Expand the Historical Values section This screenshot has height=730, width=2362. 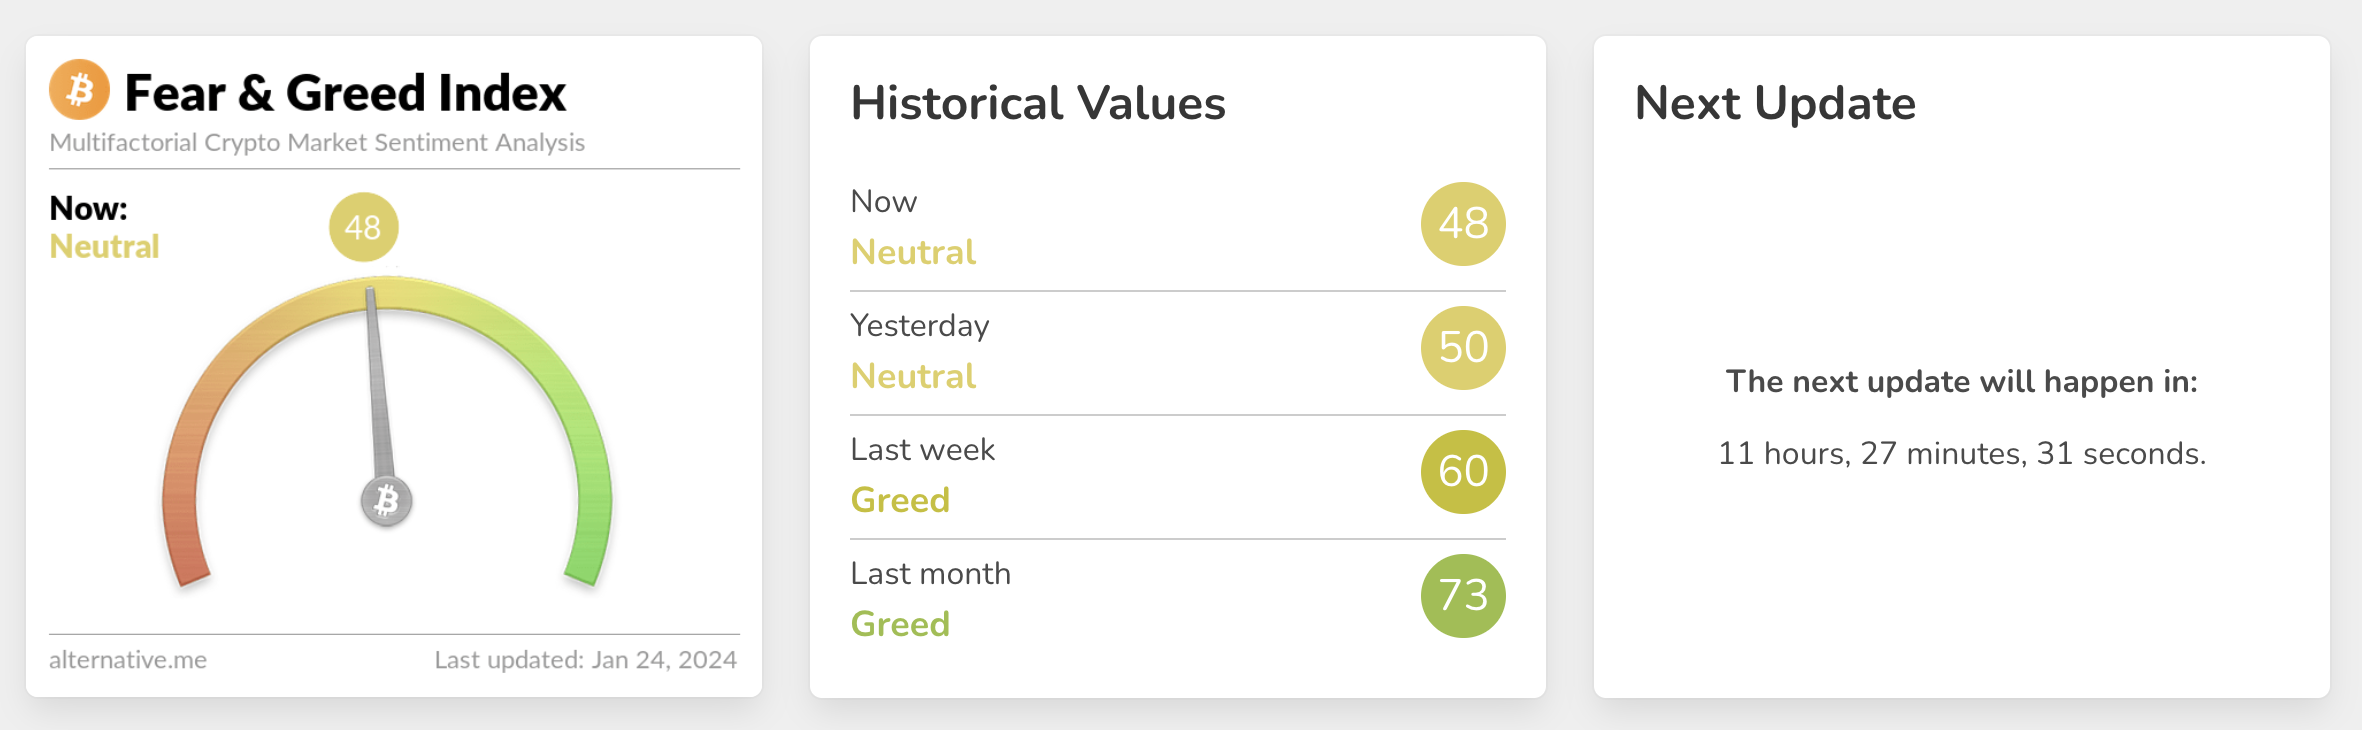[1038, 103]
